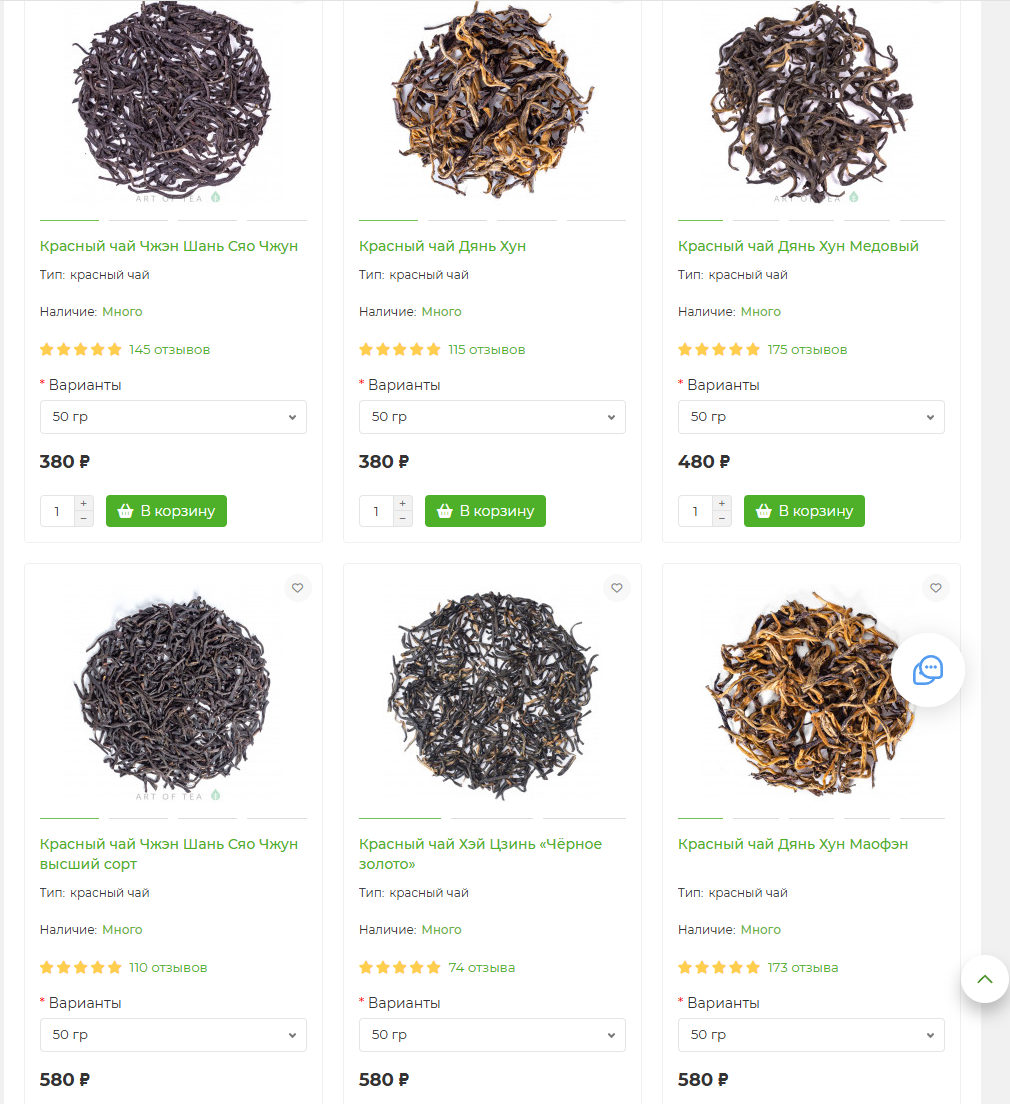Screen dimensions: 1010x1104
Task: View the 74 отзыва reviews link
Action: [482, 968]
